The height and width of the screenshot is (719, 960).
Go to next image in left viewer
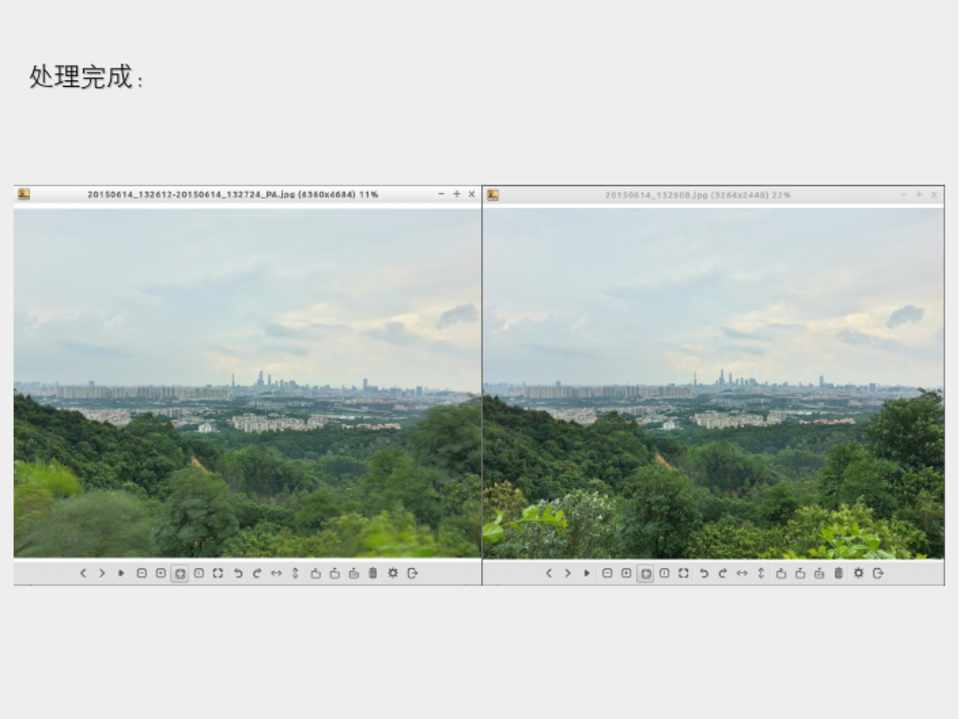102,573
